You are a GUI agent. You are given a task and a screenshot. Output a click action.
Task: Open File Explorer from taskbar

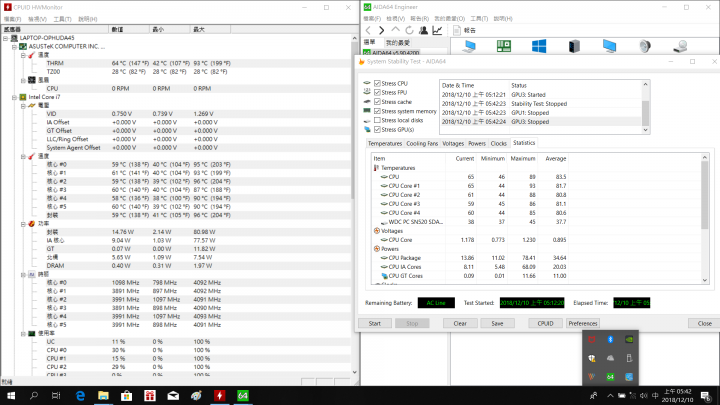[103, 395]
